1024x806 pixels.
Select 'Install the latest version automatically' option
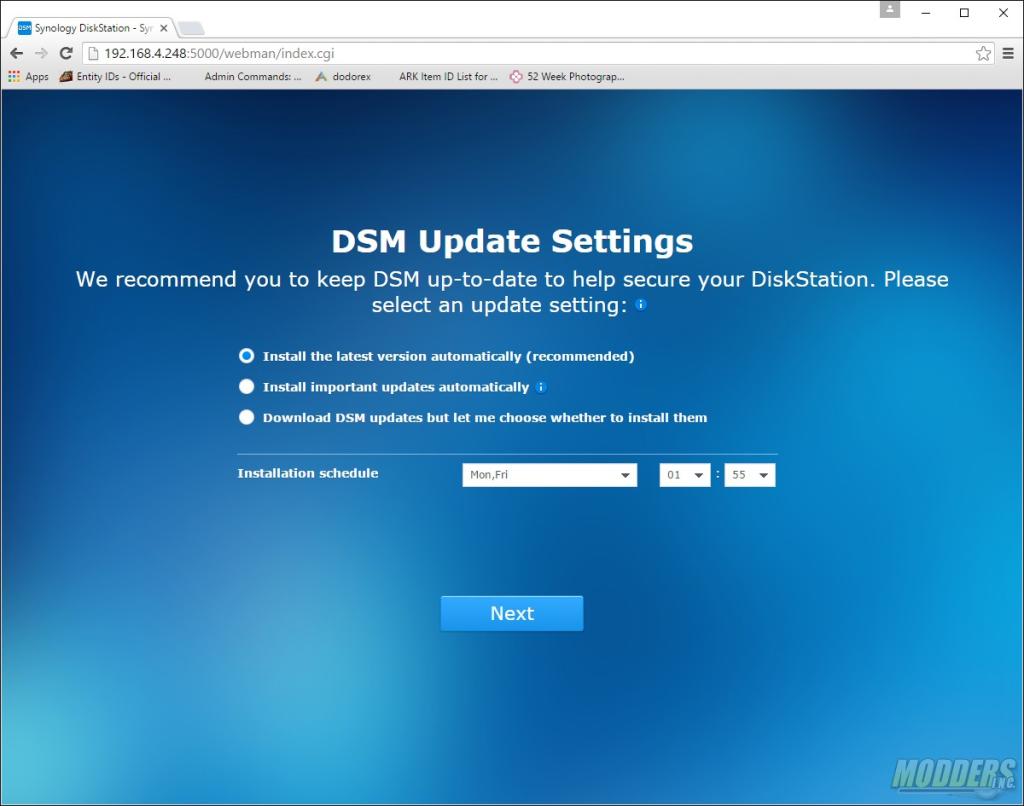click(247, 356)
